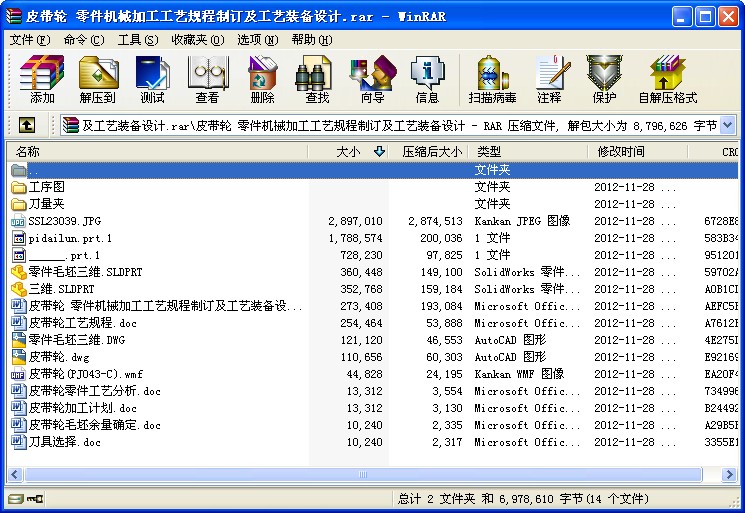The image size is (745, 513).
Task: Click the address bar path text
Action: coord(399,125)
